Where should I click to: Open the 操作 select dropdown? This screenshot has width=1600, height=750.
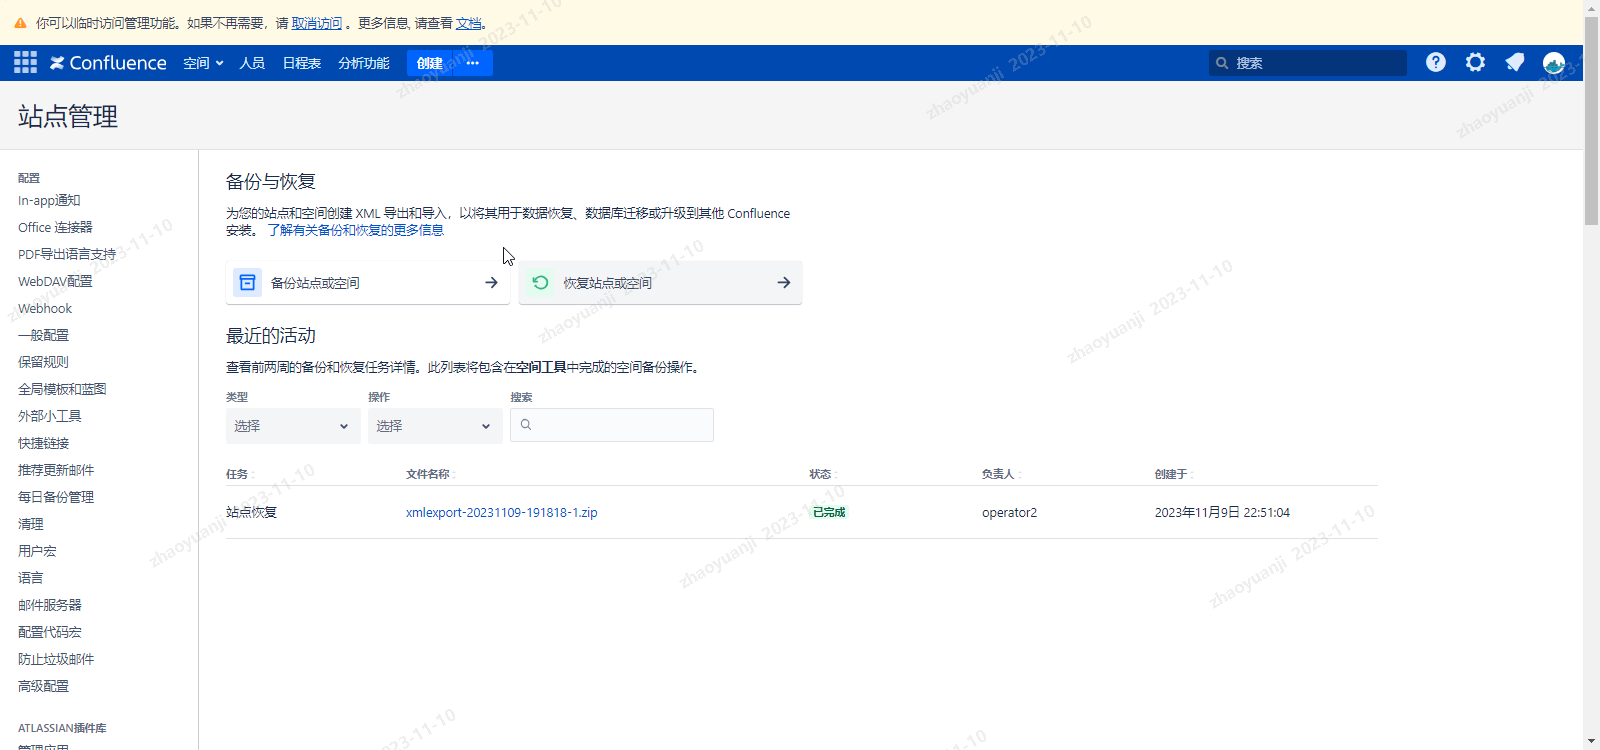(x=435, y=426)
